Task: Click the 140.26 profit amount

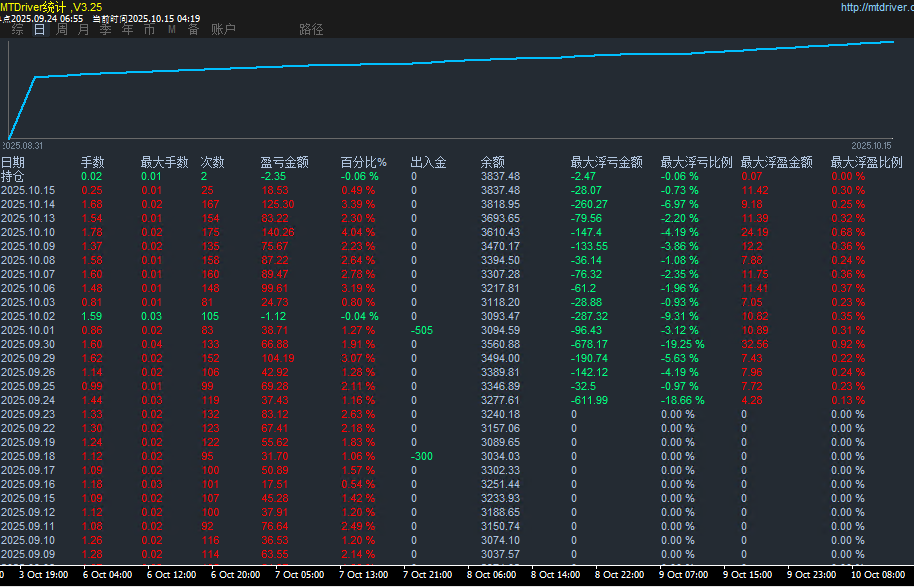Action: pos(277,232)
